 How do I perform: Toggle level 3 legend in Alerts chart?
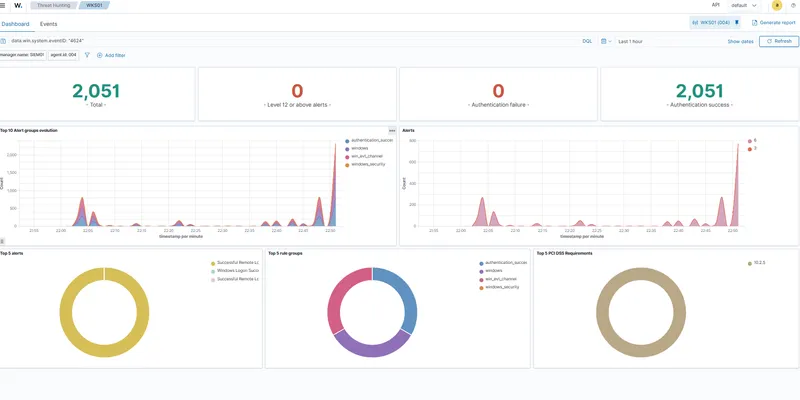pos(752,149)
